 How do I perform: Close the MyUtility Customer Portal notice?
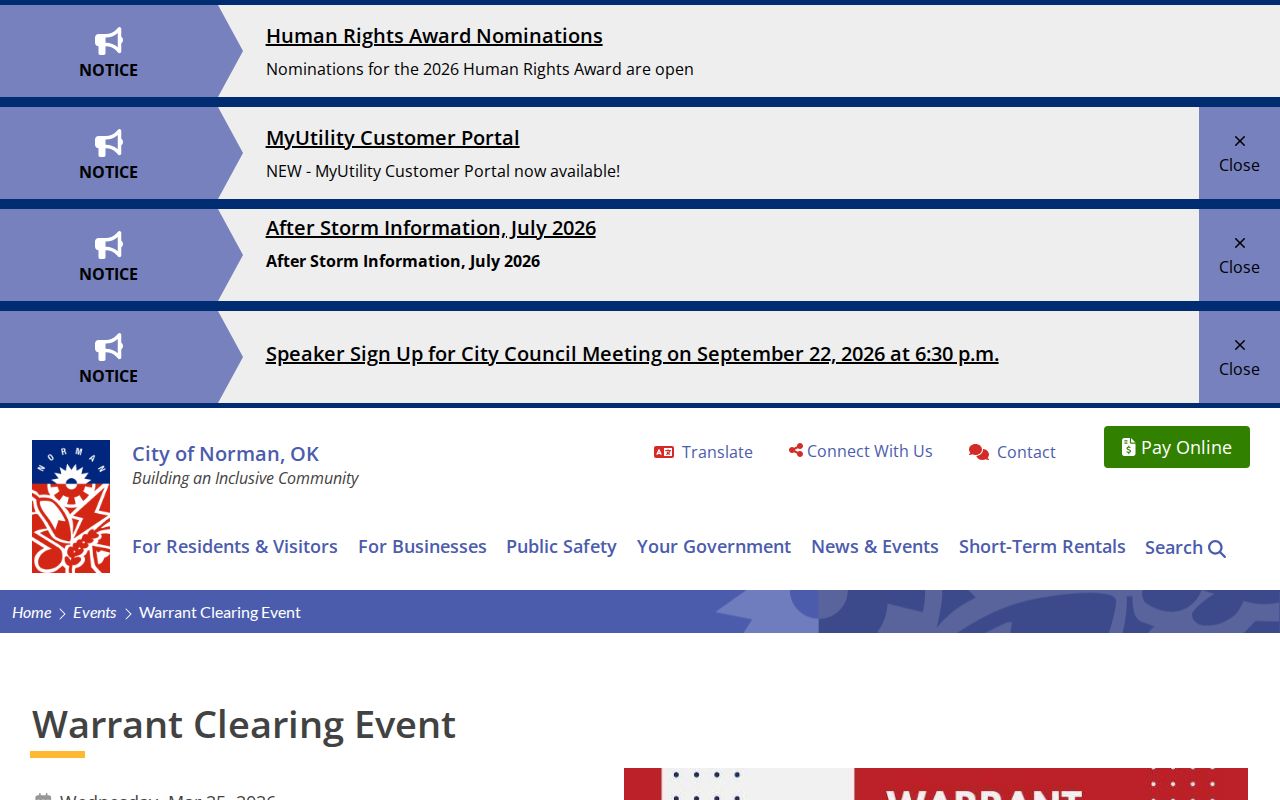tap(1239, 153)
